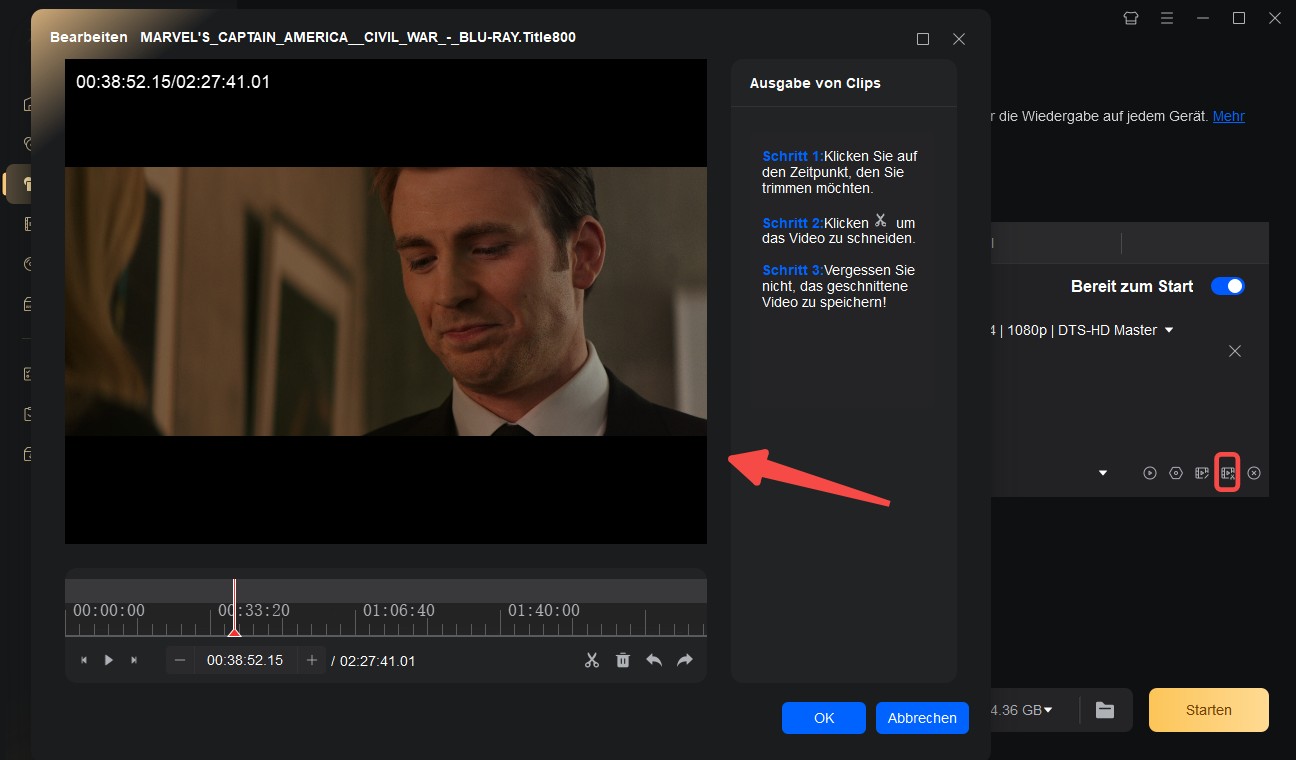1296x760 pixels.
Task: Click the 'Schritt 3:' instruction text
Action: tap(792, 270)
